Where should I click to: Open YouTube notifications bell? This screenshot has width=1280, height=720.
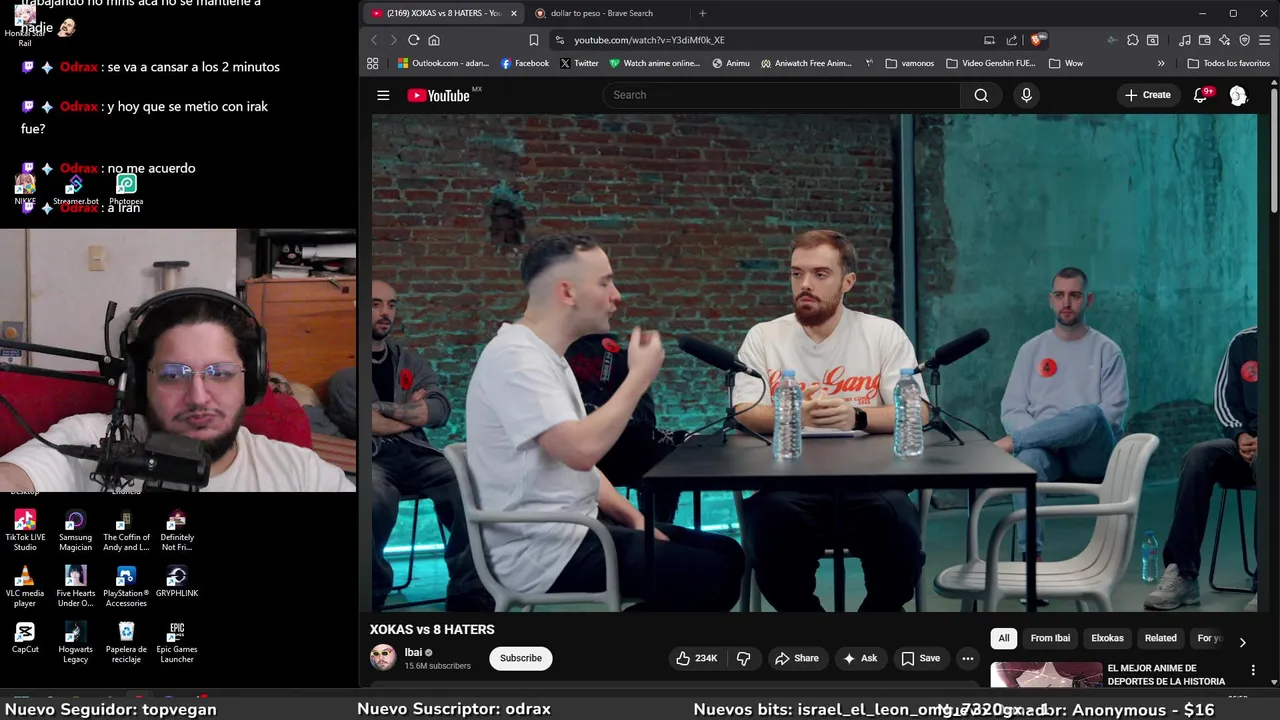[1201, 95]
